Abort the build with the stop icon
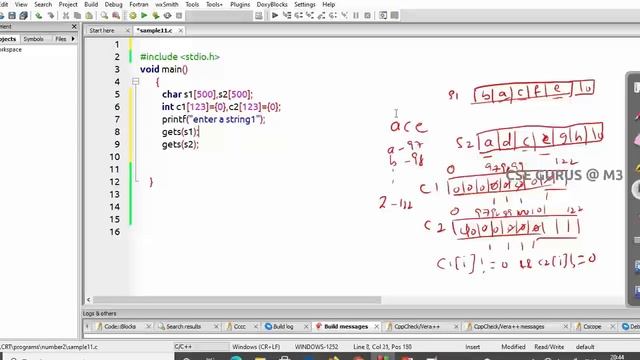This screenshot has height=360, width=640. tap(179, 16)
